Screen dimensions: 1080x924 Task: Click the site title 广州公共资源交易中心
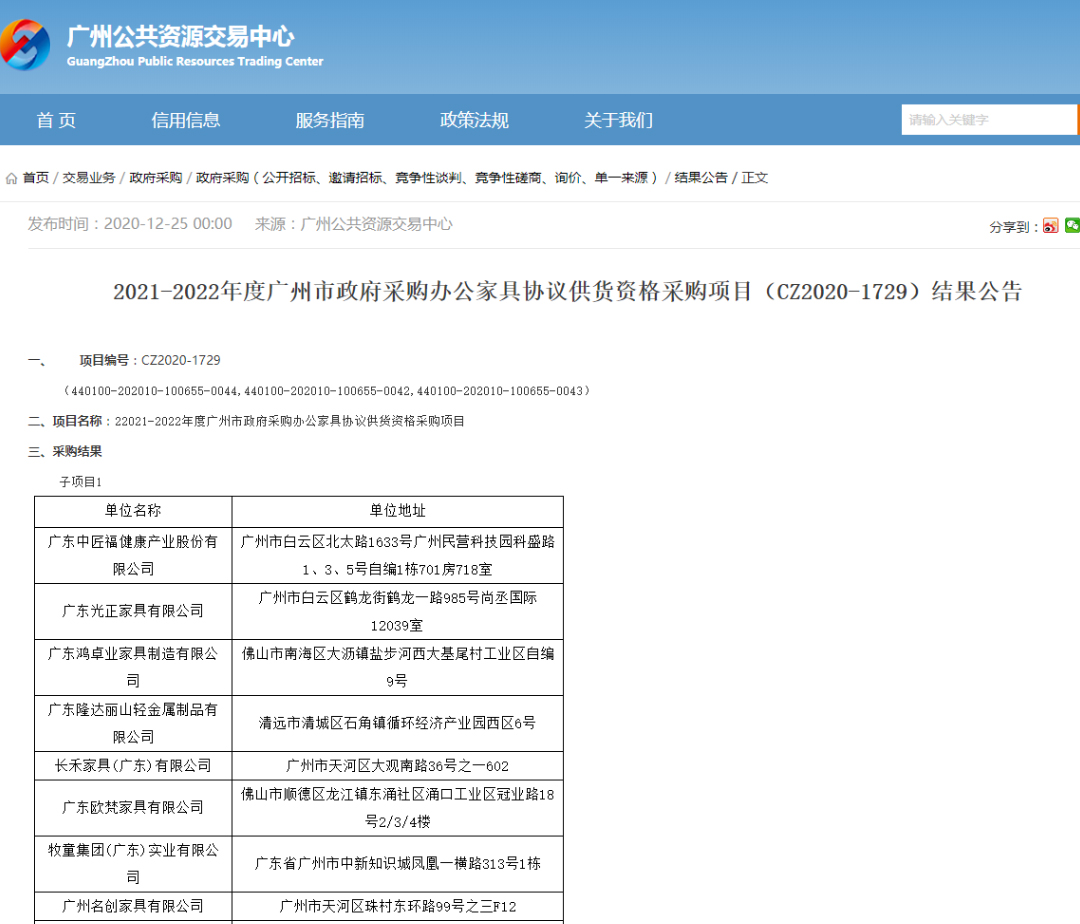click(x=180, y=37)
